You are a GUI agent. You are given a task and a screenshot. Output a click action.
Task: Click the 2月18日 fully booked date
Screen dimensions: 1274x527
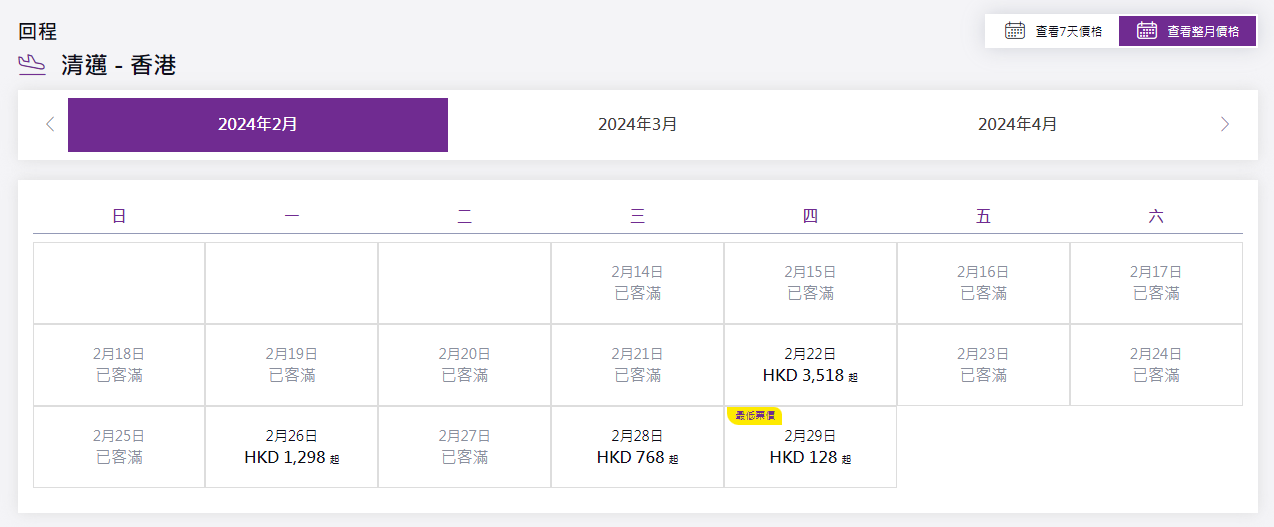coord(119,365)
